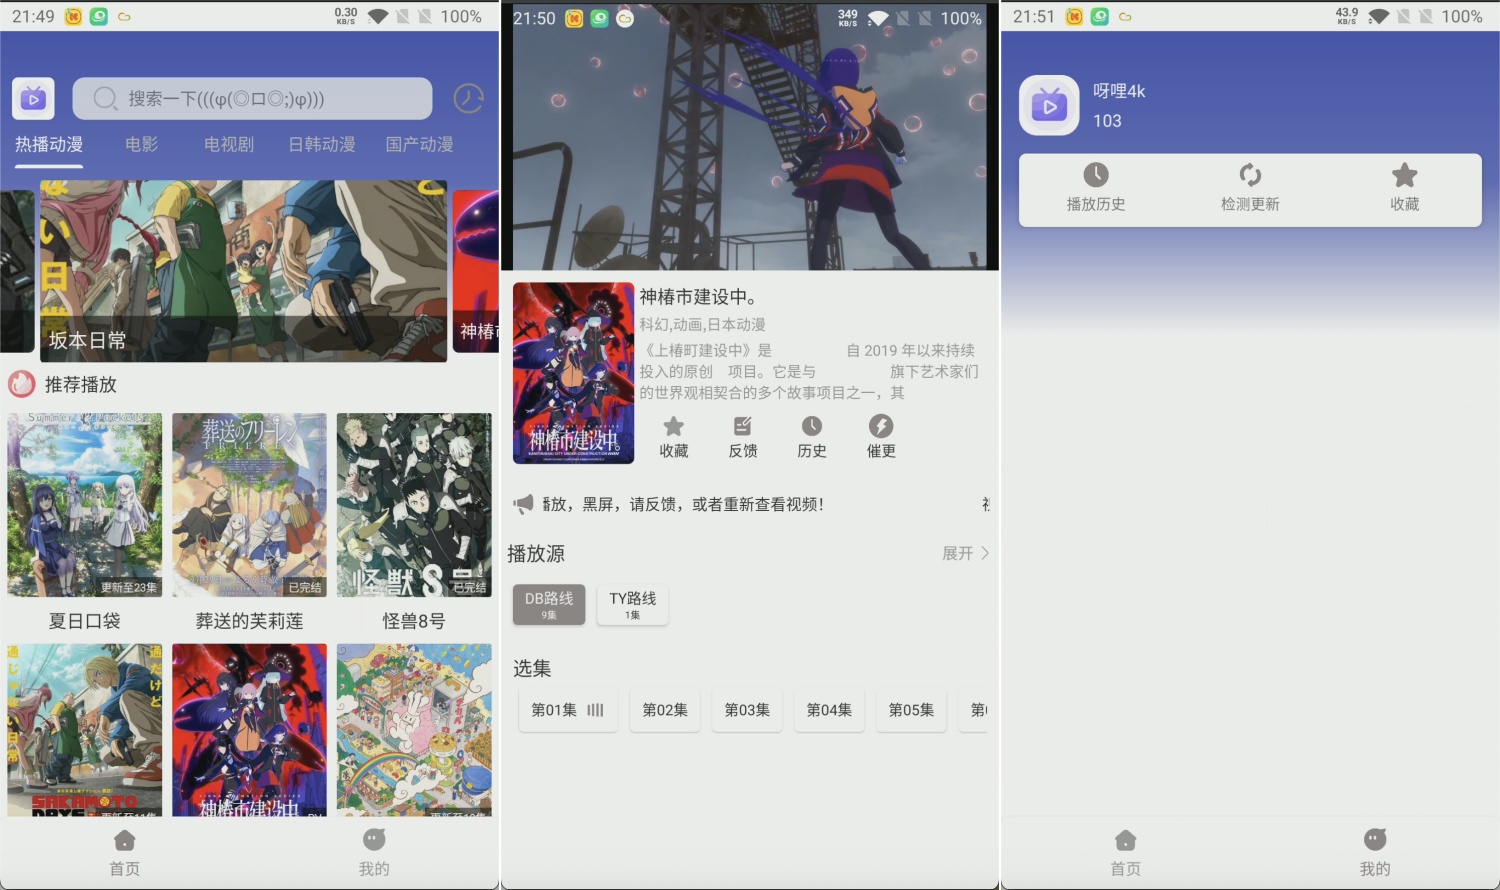
Task: Tap the 收藏 star icon under anime description
Action: point(674,427)
